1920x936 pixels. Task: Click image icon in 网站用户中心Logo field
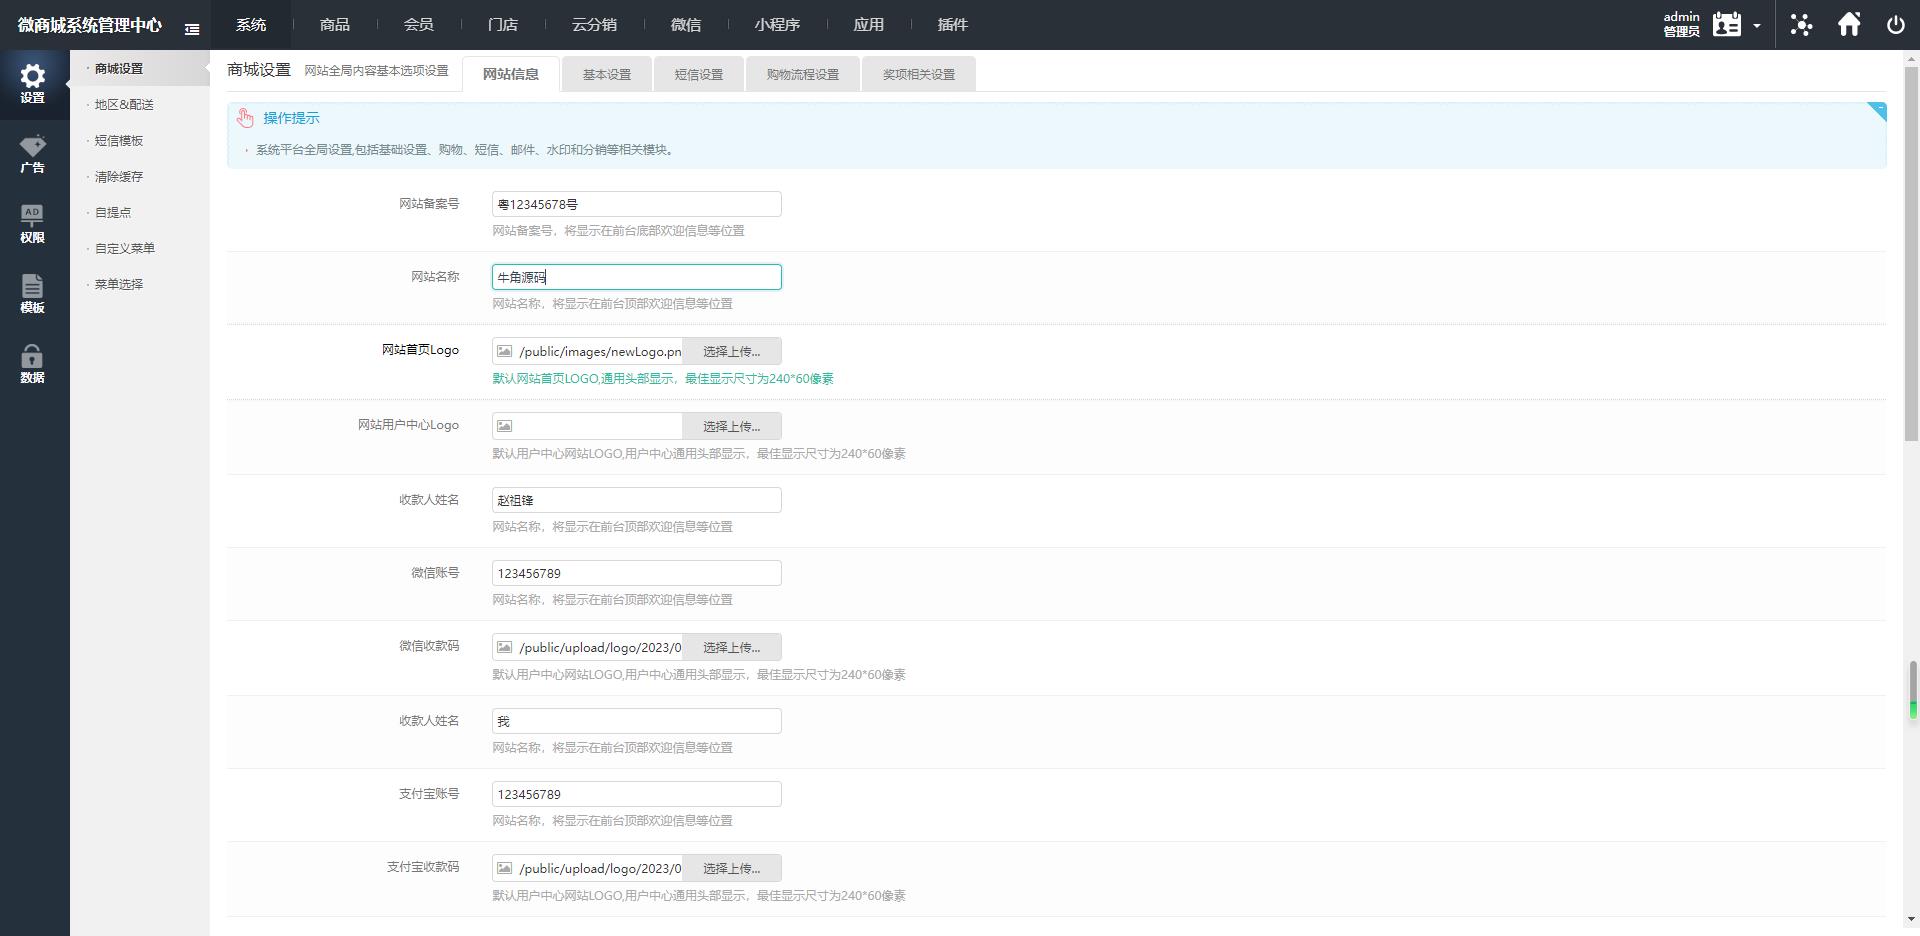505,426
